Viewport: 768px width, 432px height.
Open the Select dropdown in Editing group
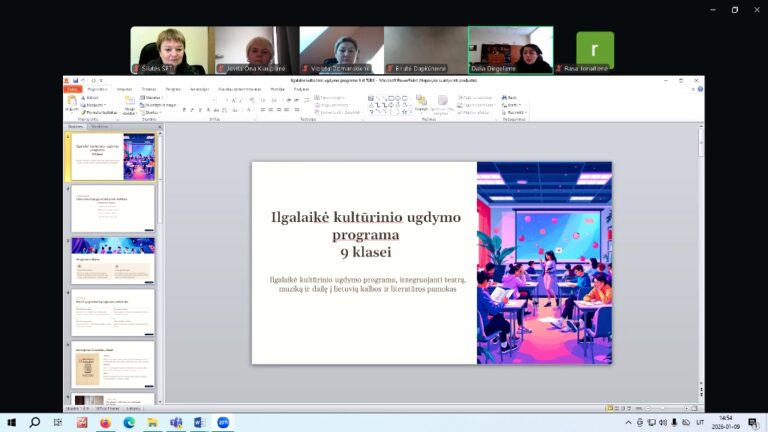pos(514,112)
